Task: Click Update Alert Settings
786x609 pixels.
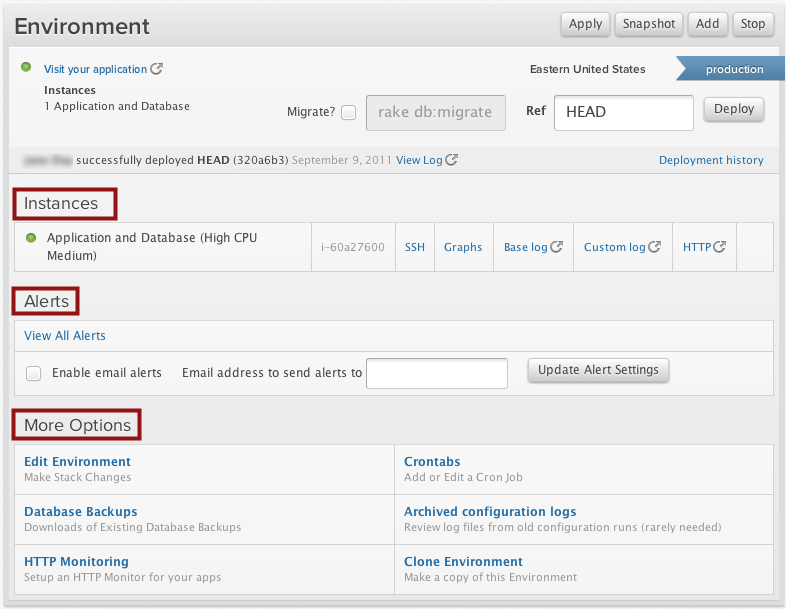Action: [x=598, y=370]
